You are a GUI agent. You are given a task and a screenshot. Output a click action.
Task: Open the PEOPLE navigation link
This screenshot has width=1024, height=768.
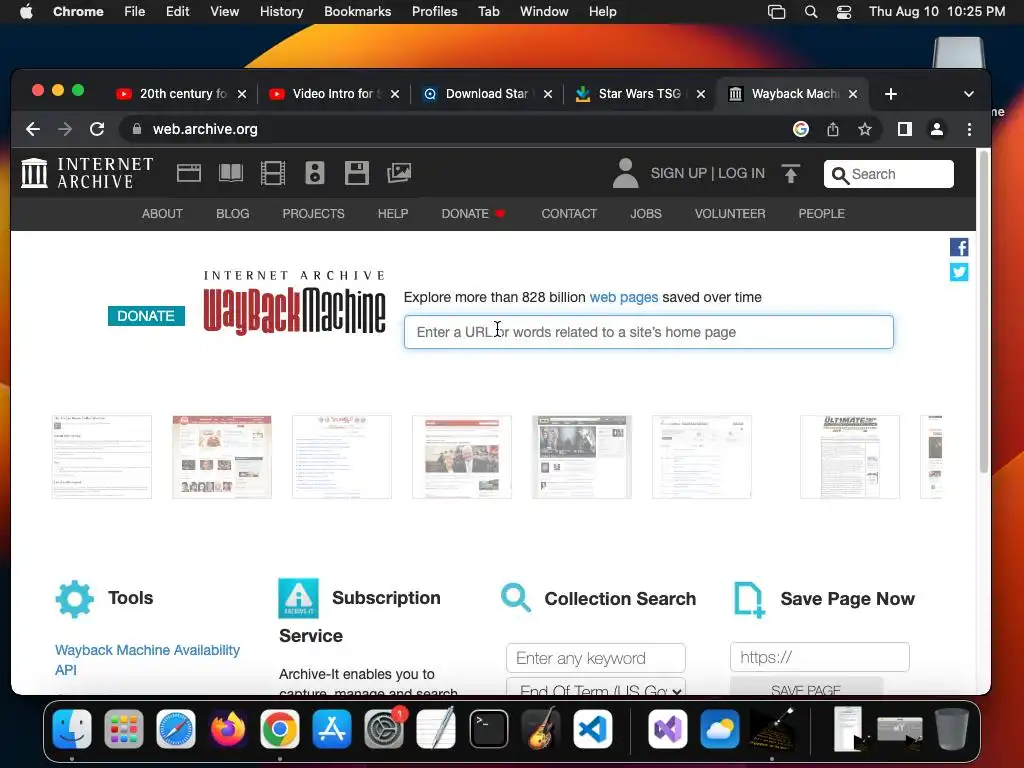coord(822,214)
